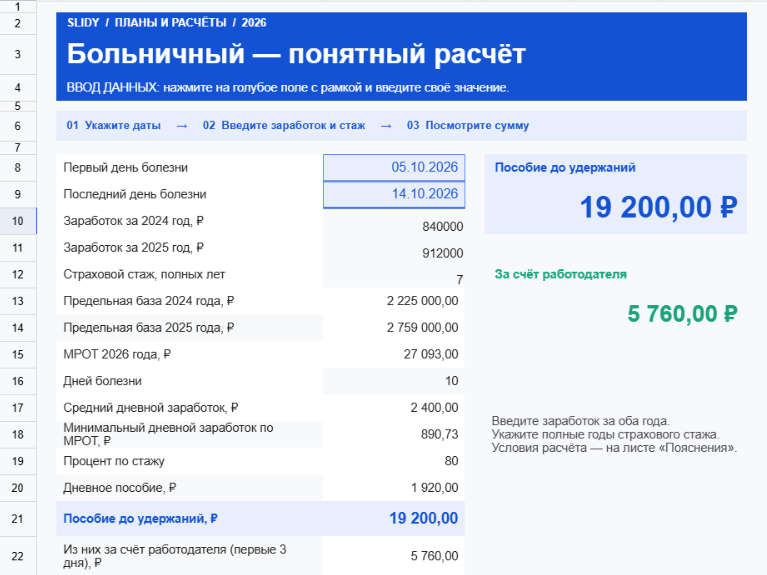Click the label 'Предельная база 2025 года, ₽'
767x575 pixels.
[148, 327]
